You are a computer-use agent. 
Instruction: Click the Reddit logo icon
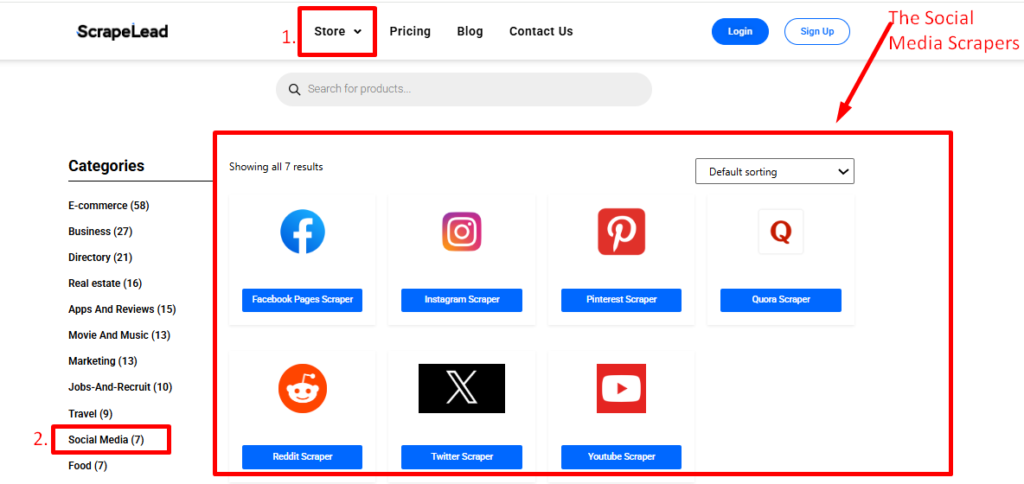pyautogui.click(x=302, y=389)
